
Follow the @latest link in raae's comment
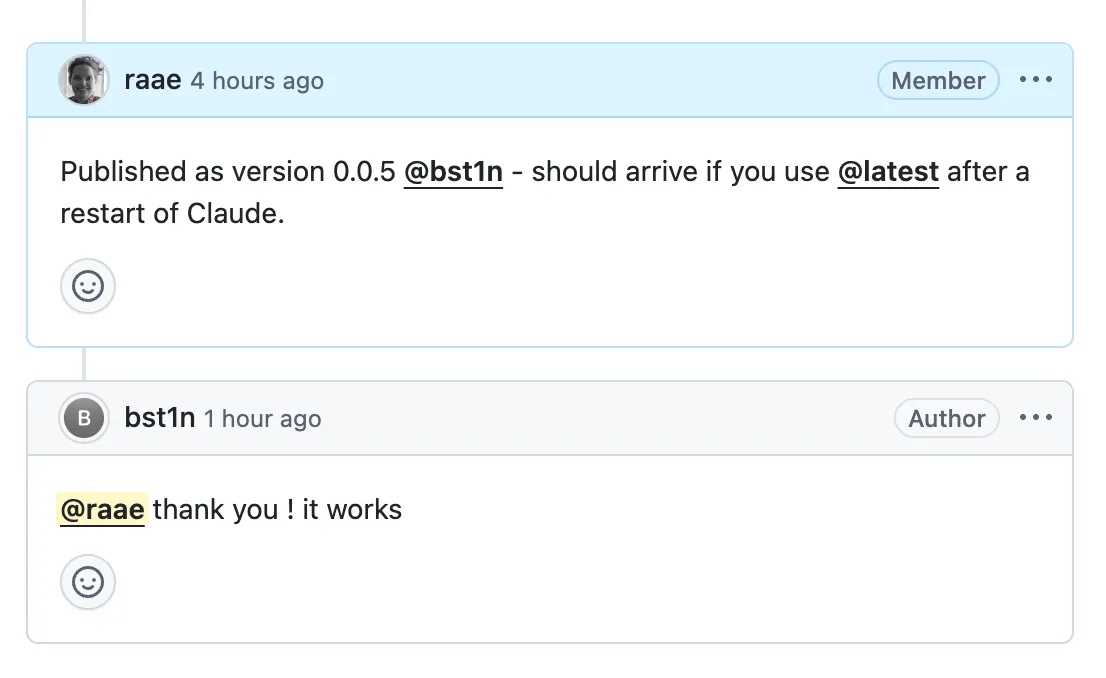click(888, 171)
